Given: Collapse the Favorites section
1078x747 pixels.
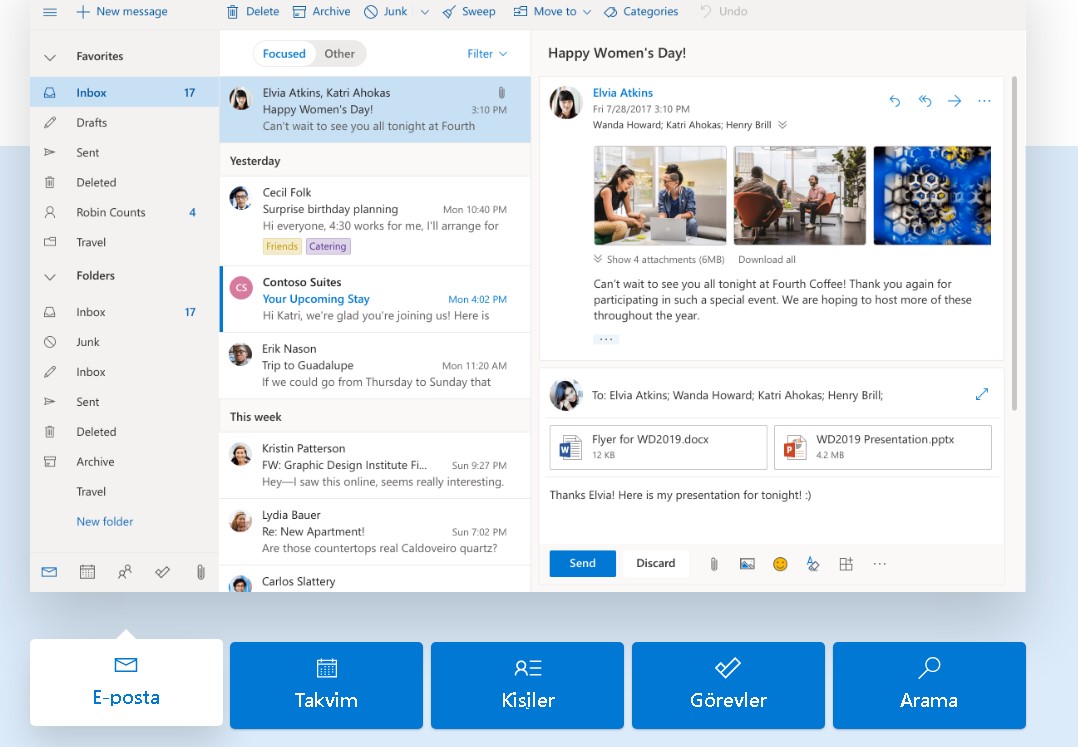Looking at the screenshot, I should pos(50,57).
